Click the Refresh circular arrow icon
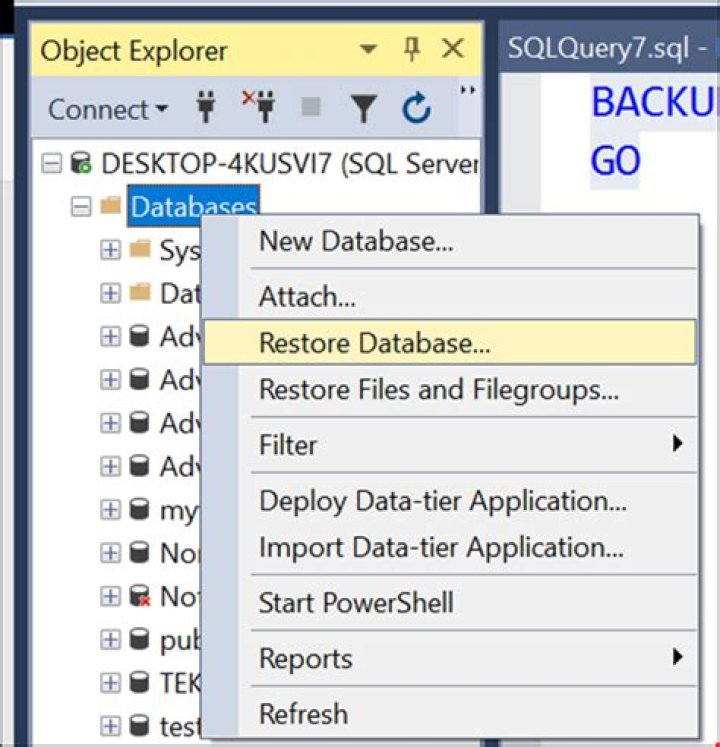Image resolution: width=720 pixels, height=747 pixels. coord(416,108)
